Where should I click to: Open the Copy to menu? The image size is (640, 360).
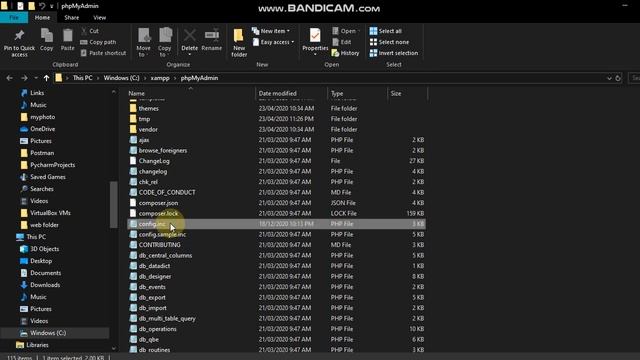(x=165, y=42)
